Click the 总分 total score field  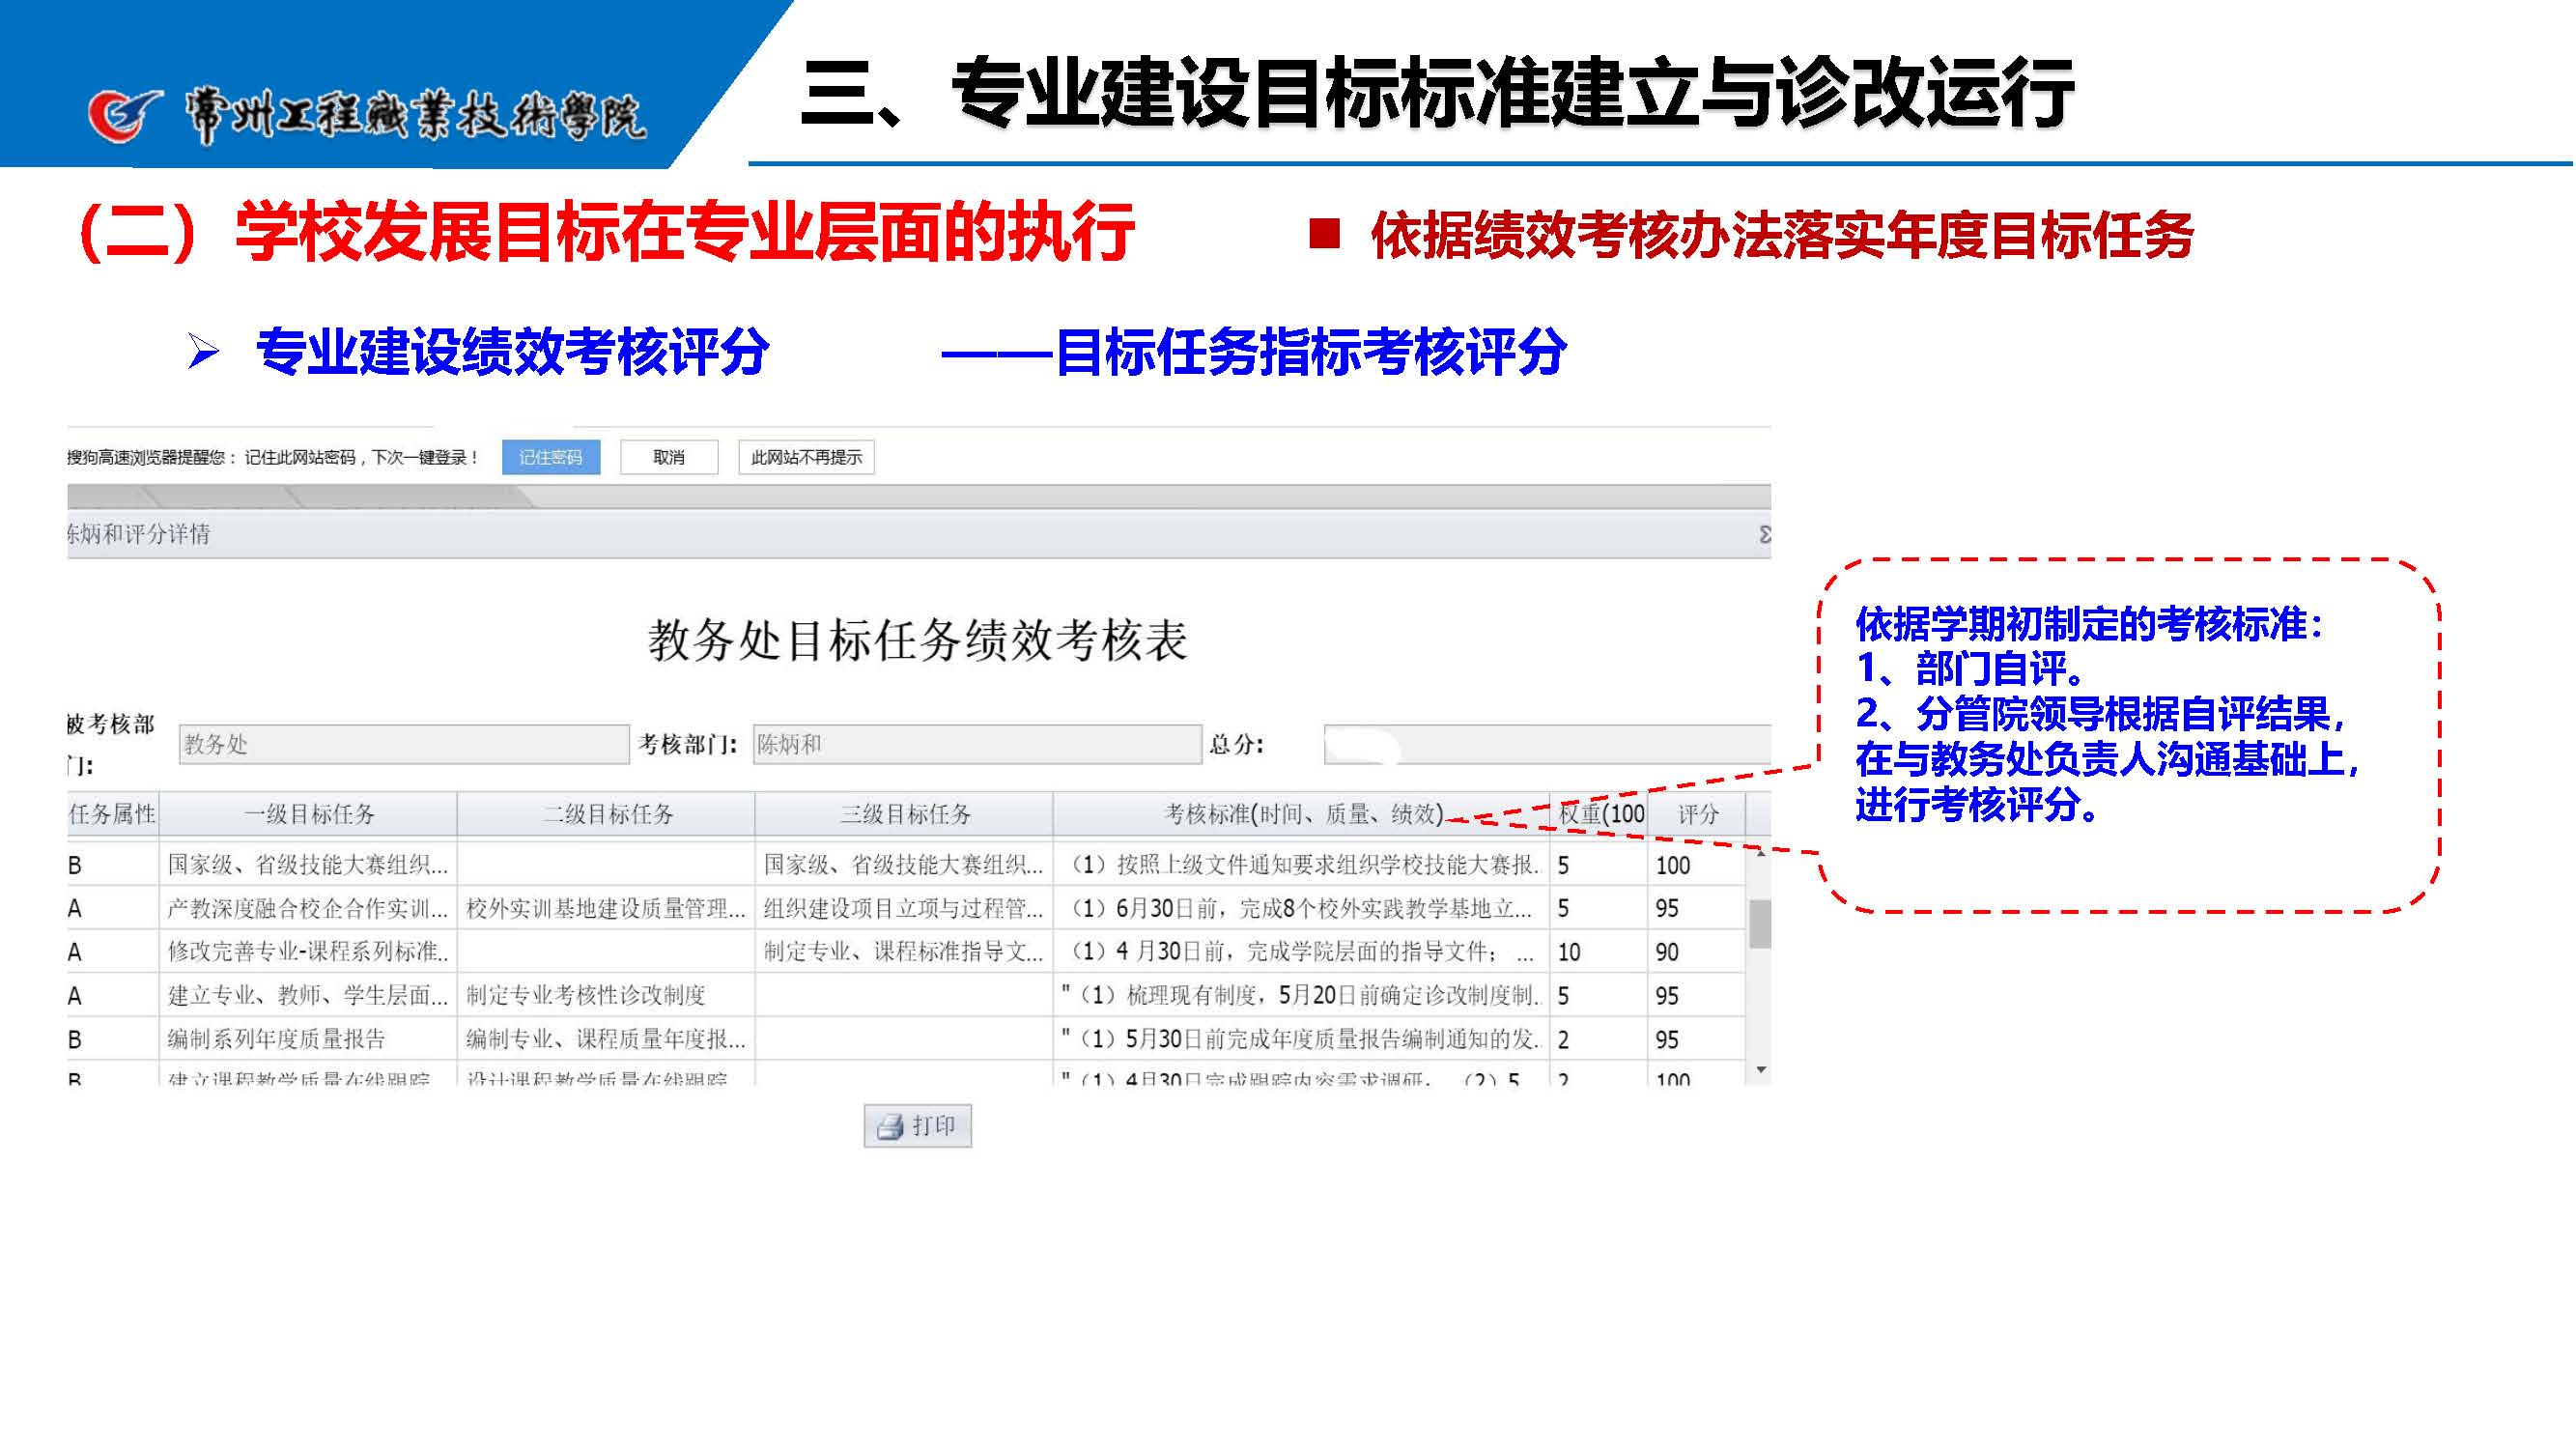(1546, 744)
